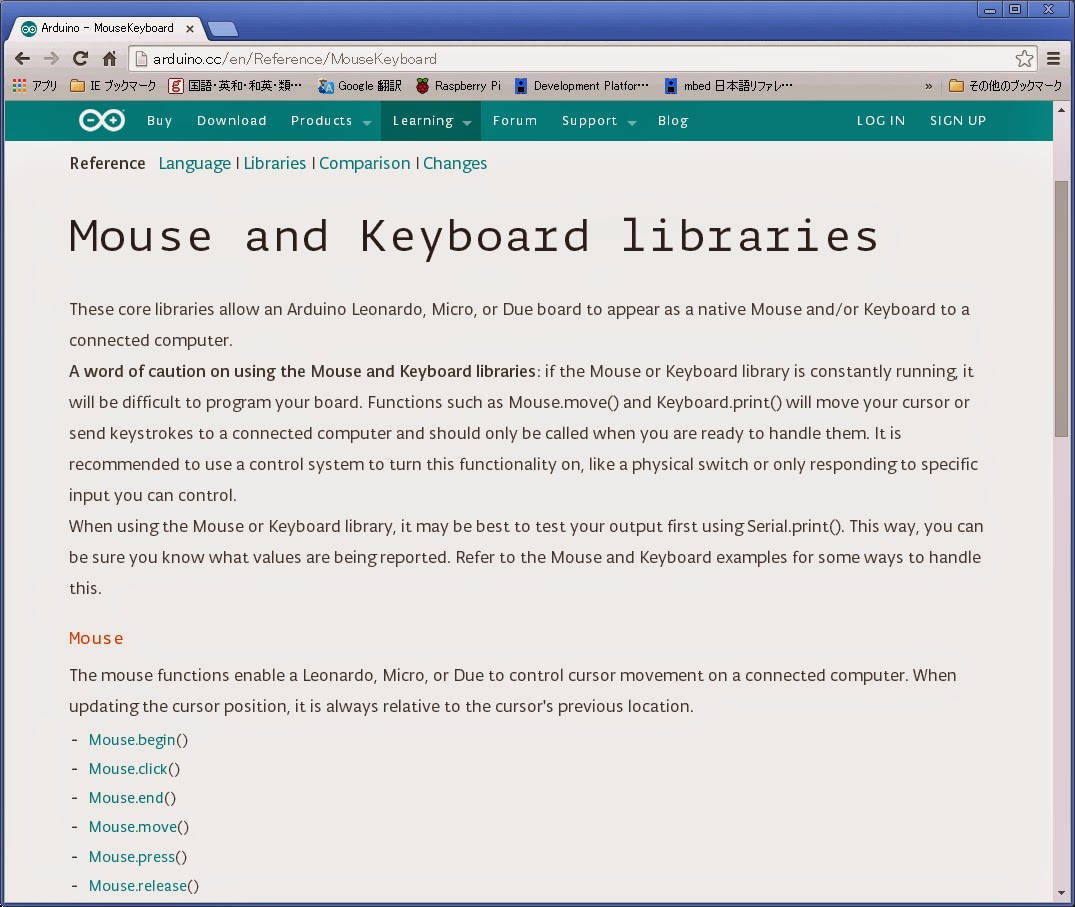
Task: Click the vertical scrollbar thumb
Action: [x=1061, y=309]
